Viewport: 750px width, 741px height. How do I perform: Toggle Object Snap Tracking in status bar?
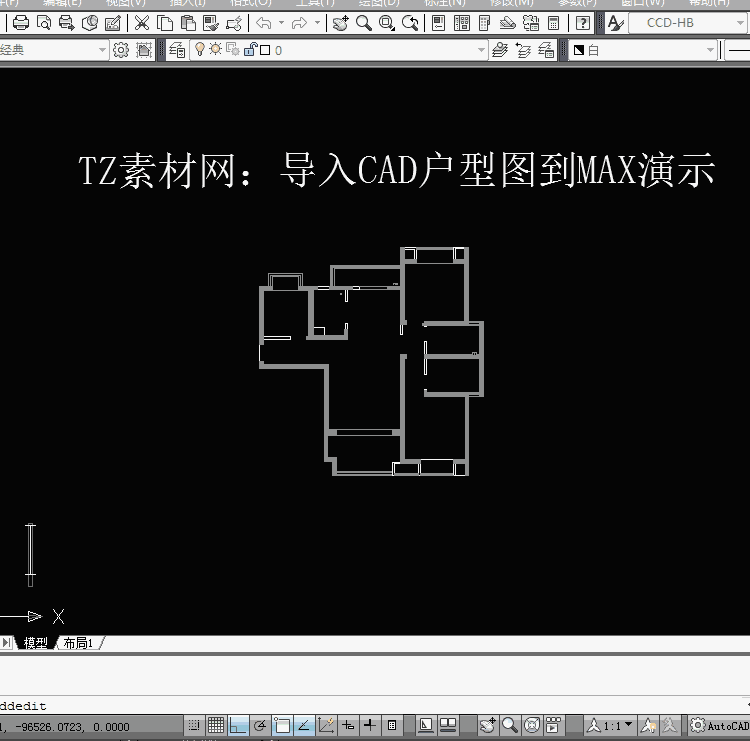[304, 726]
